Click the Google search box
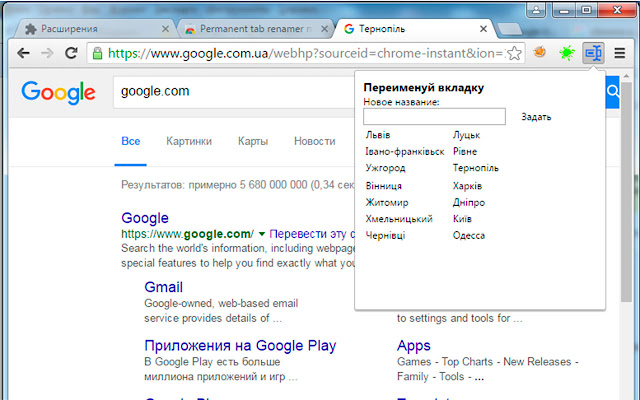This screenshot has height=400, width=640. point(234,92)
